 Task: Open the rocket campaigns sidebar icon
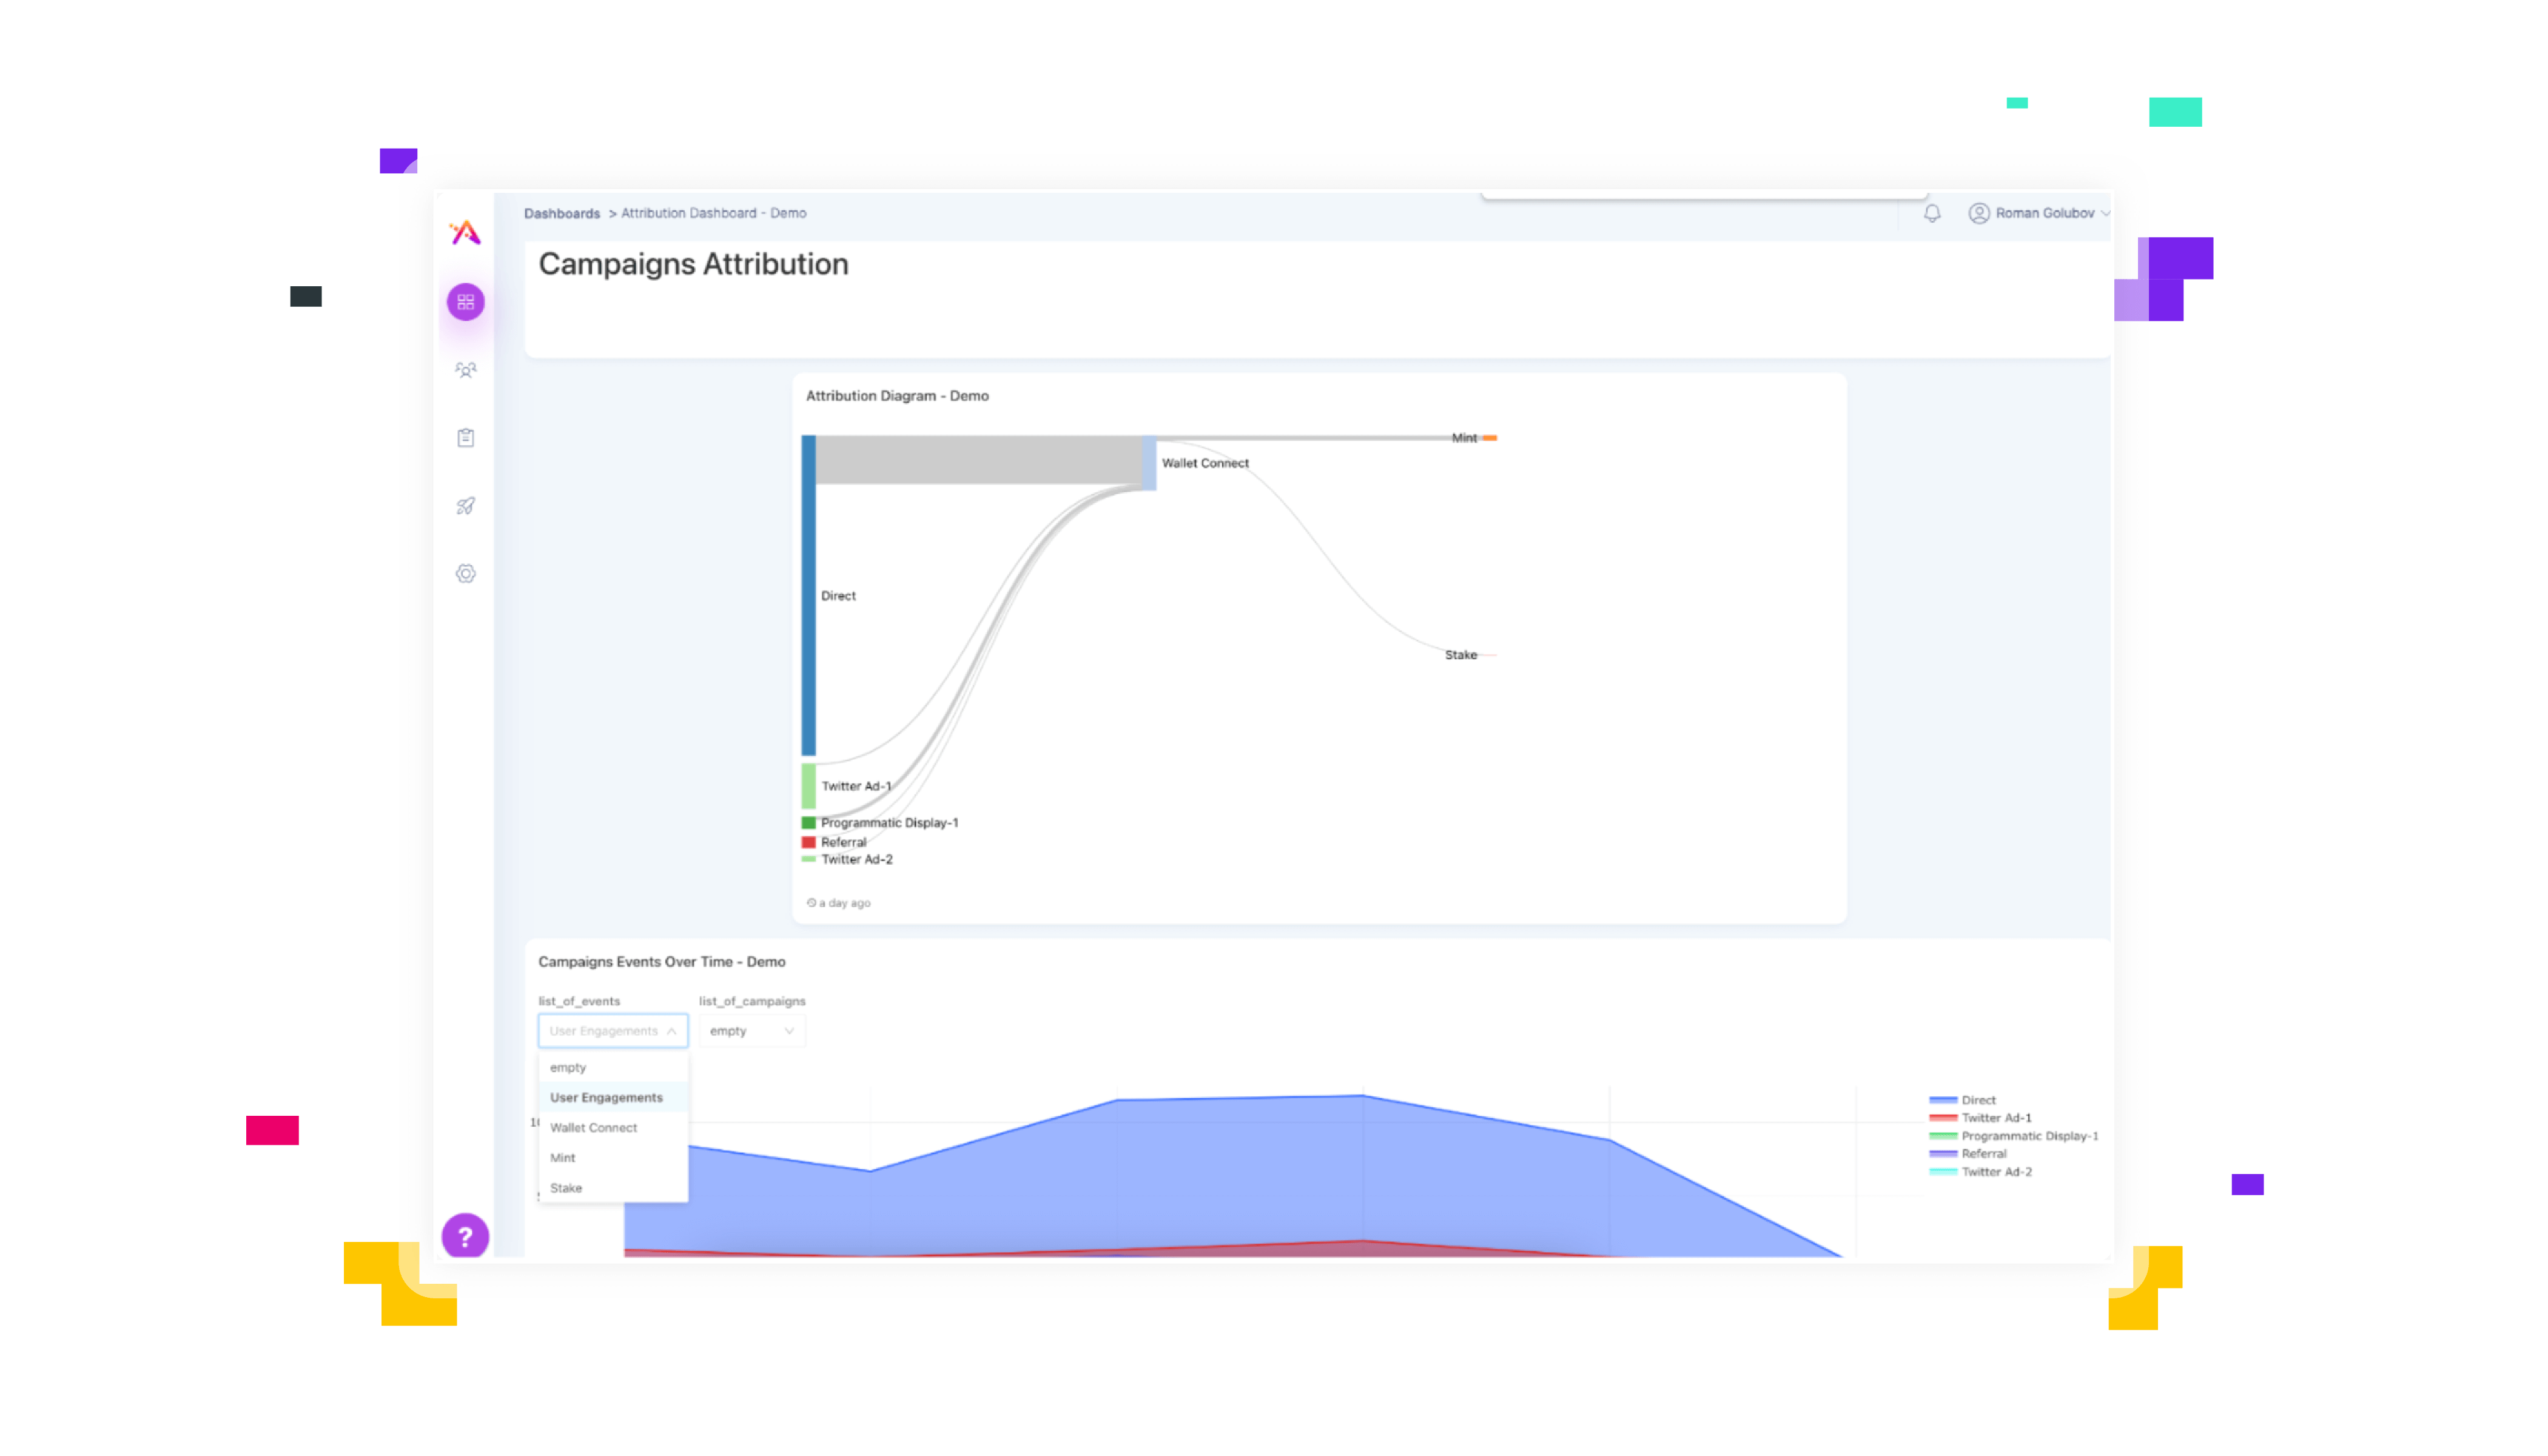[x=465, y=506]
